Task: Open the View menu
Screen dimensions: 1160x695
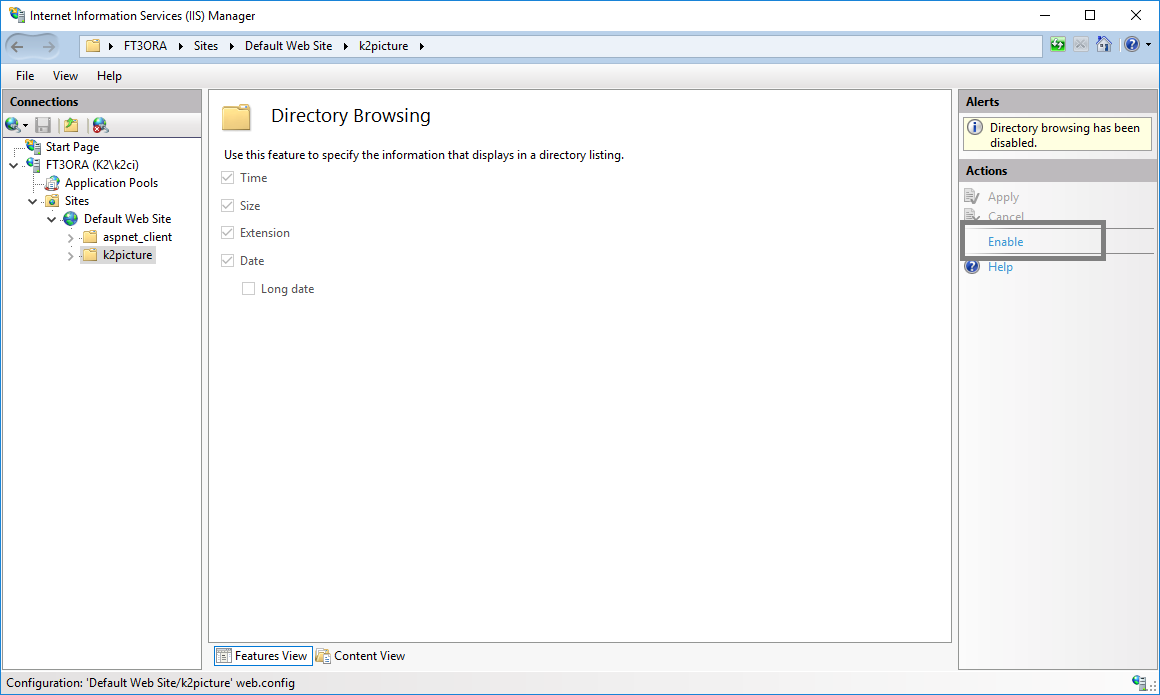Action: pyautogui.click(x=65, y=75)
